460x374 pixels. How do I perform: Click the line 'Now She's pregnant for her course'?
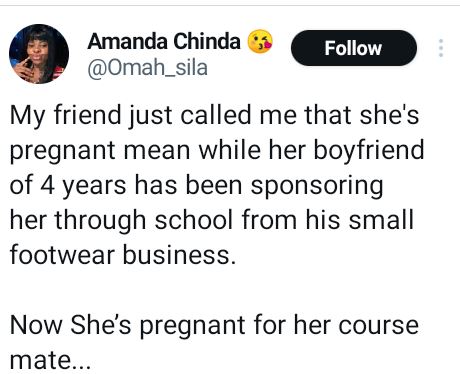click(x=214, y=326)
